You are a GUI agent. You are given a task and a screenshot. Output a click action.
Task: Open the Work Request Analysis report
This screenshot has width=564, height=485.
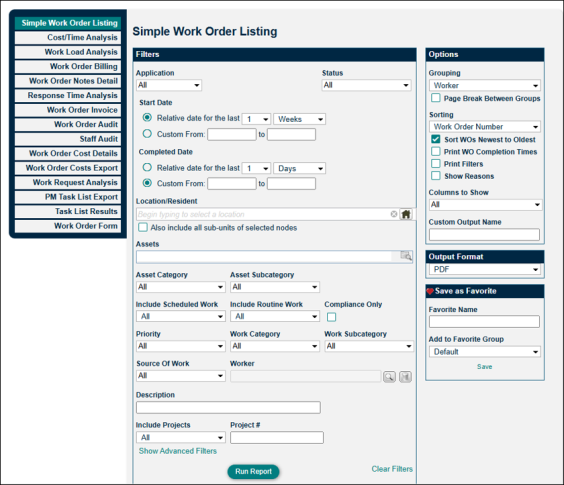[68, 182]
